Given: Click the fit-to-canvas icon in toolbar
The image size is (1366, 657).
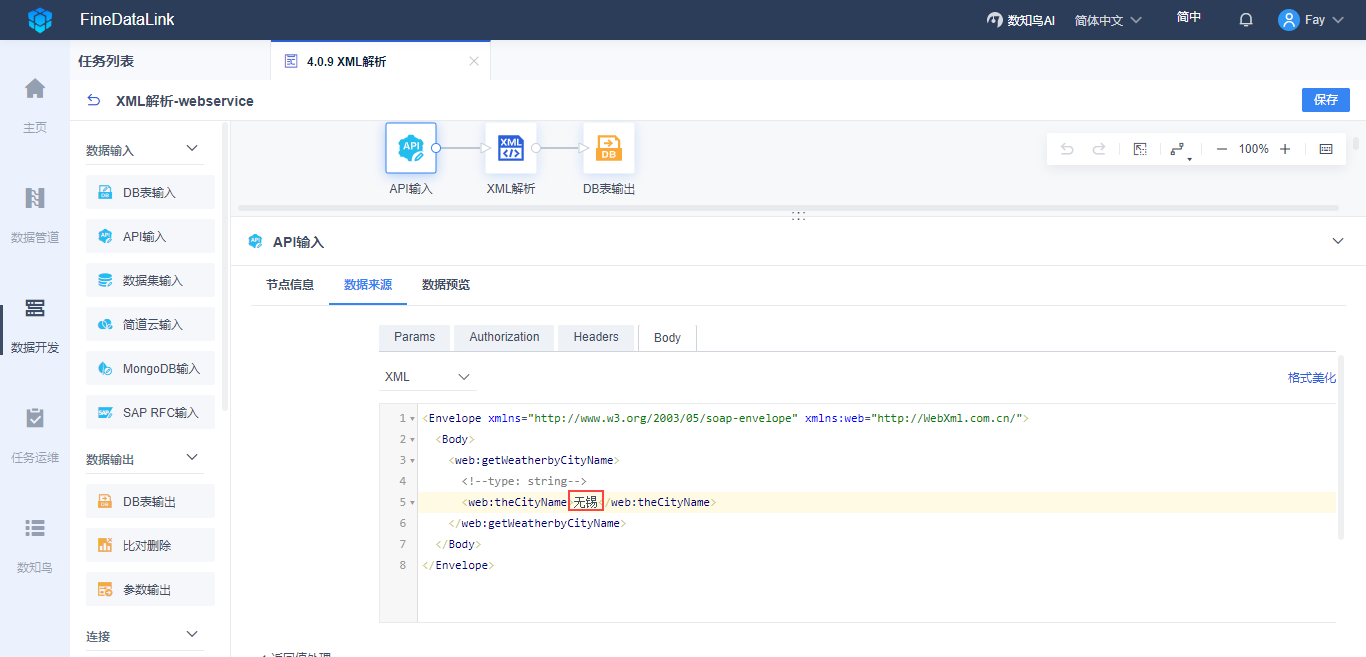Looking at the screenshot, I should tap(1139, 149).
